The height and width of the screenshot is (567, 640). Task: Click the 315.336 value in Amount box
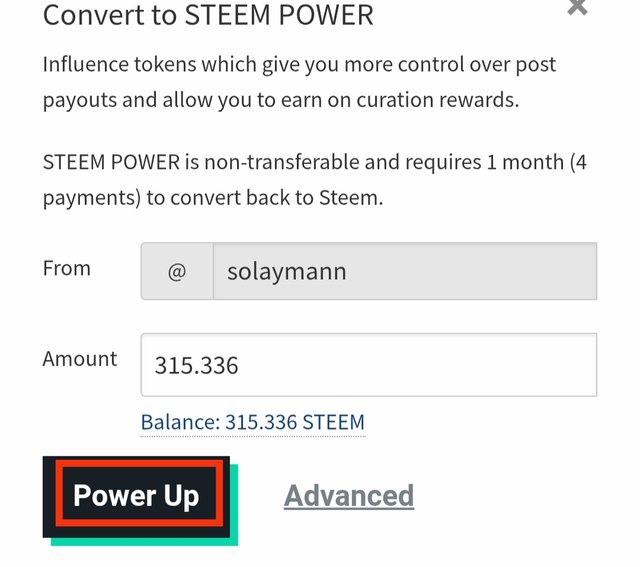click(x=196, y=366)
